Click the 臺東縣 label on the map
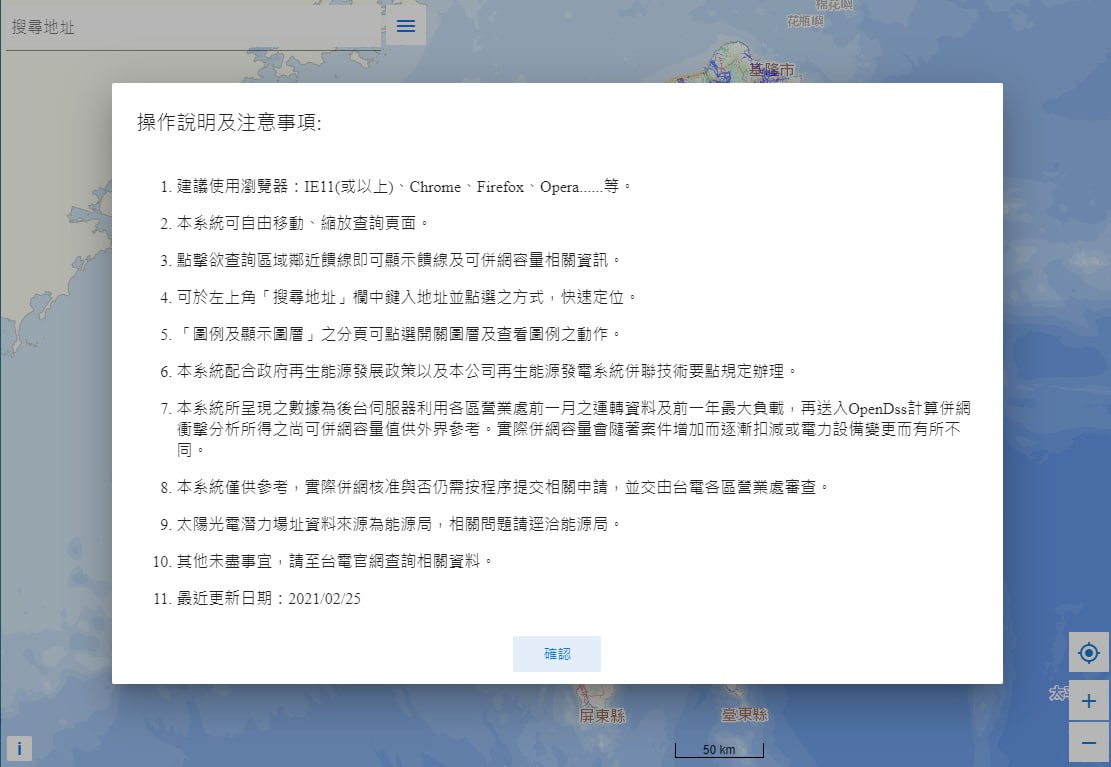This screenshot has height=767, width=1111. (745, 715)
